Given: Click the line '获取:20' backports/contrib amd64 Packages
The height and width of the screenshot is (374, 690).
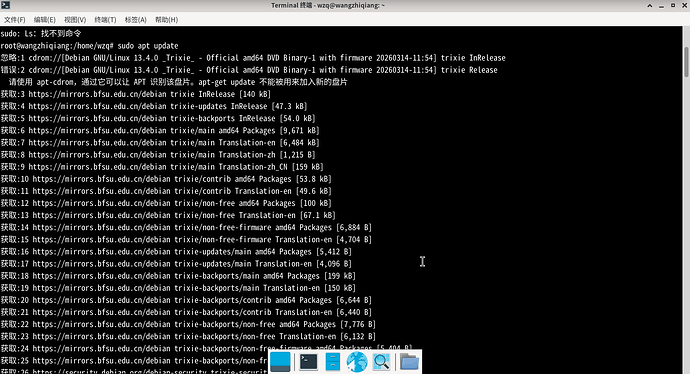Looking at the screenshot, I should [186, 300].
